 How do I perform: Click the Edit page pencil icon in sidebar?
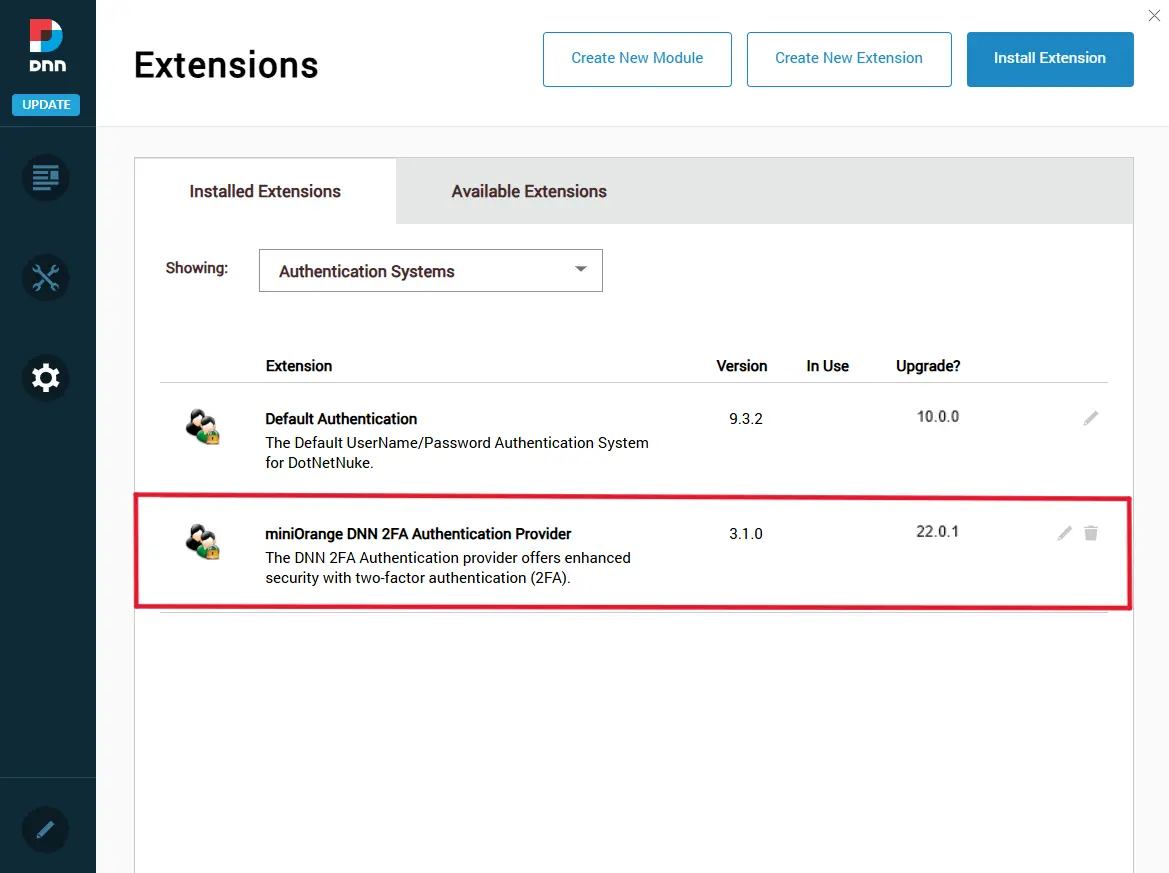pyautogui.click(x=45, y=829)
